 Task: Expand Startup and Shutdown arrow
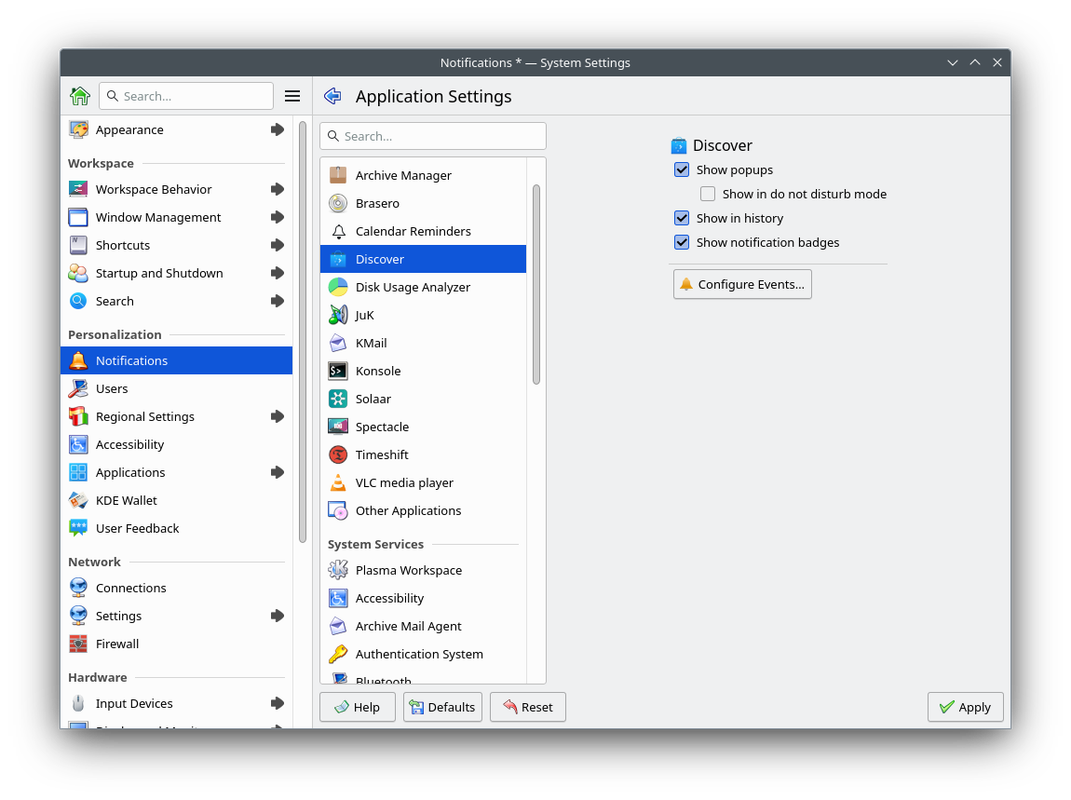pyautogui.click(x=277, y=273)
